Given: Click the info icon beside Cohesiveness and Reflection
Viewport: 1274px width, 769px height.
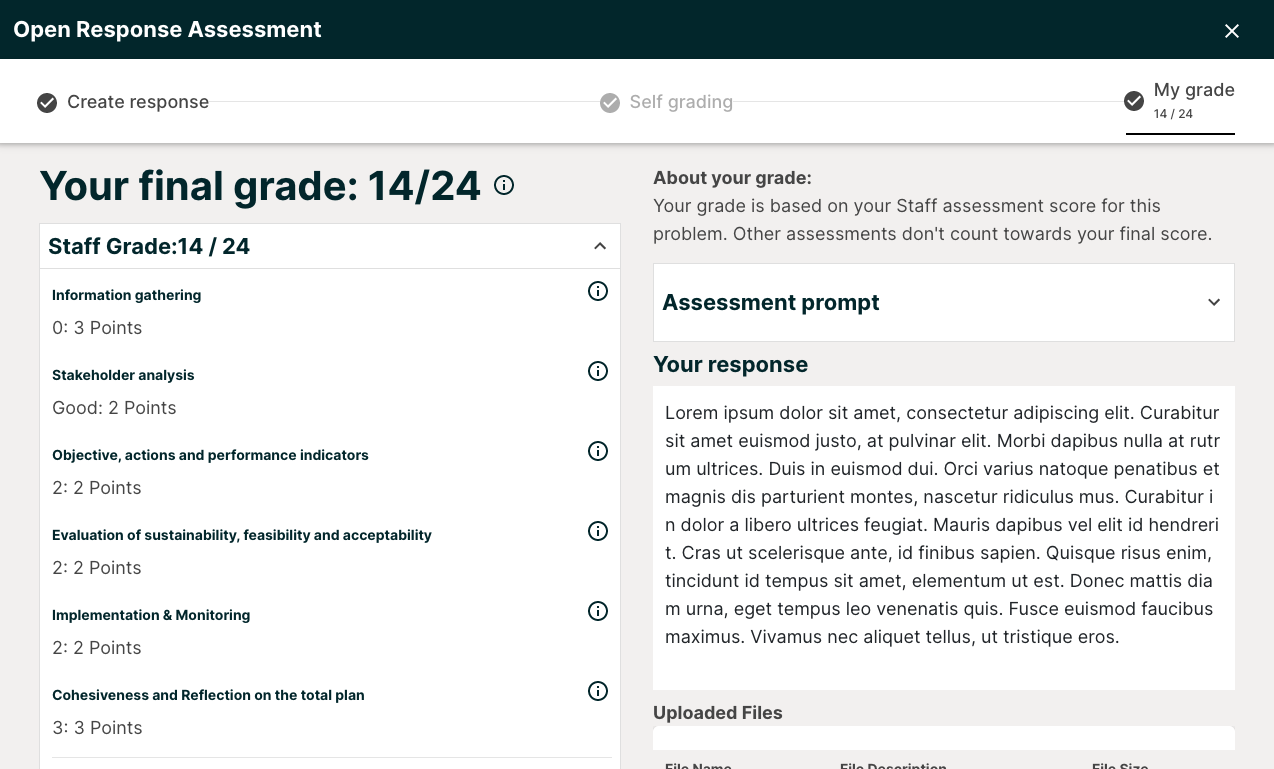Looking at the screenshot, I should [597, 691].
